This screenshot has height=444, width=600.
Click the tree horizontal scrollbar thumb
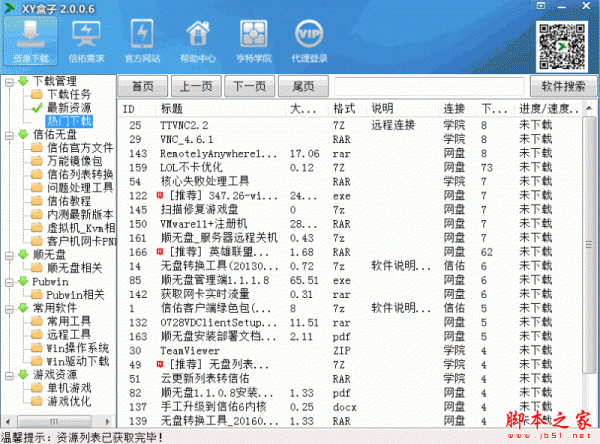pos(54,421)
